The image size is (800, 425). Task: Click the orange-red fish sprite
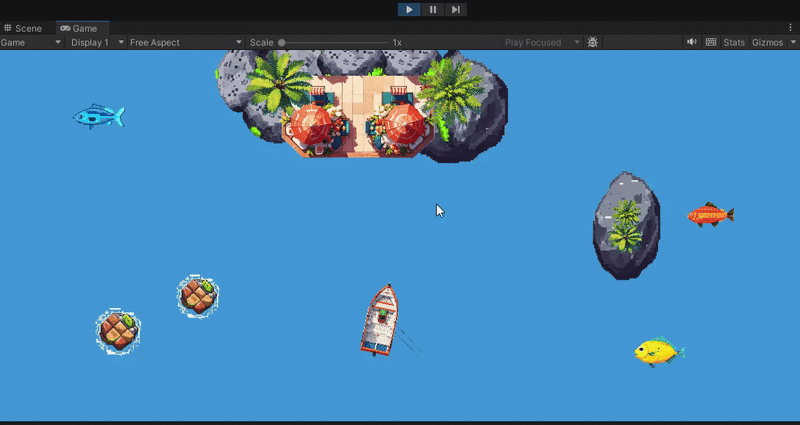pos(710,215)
